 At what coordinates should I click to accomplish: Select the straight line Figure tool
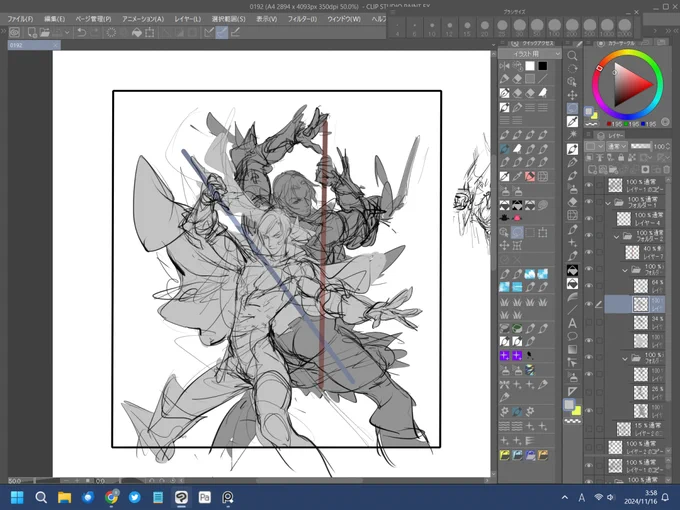coord(572,310)
